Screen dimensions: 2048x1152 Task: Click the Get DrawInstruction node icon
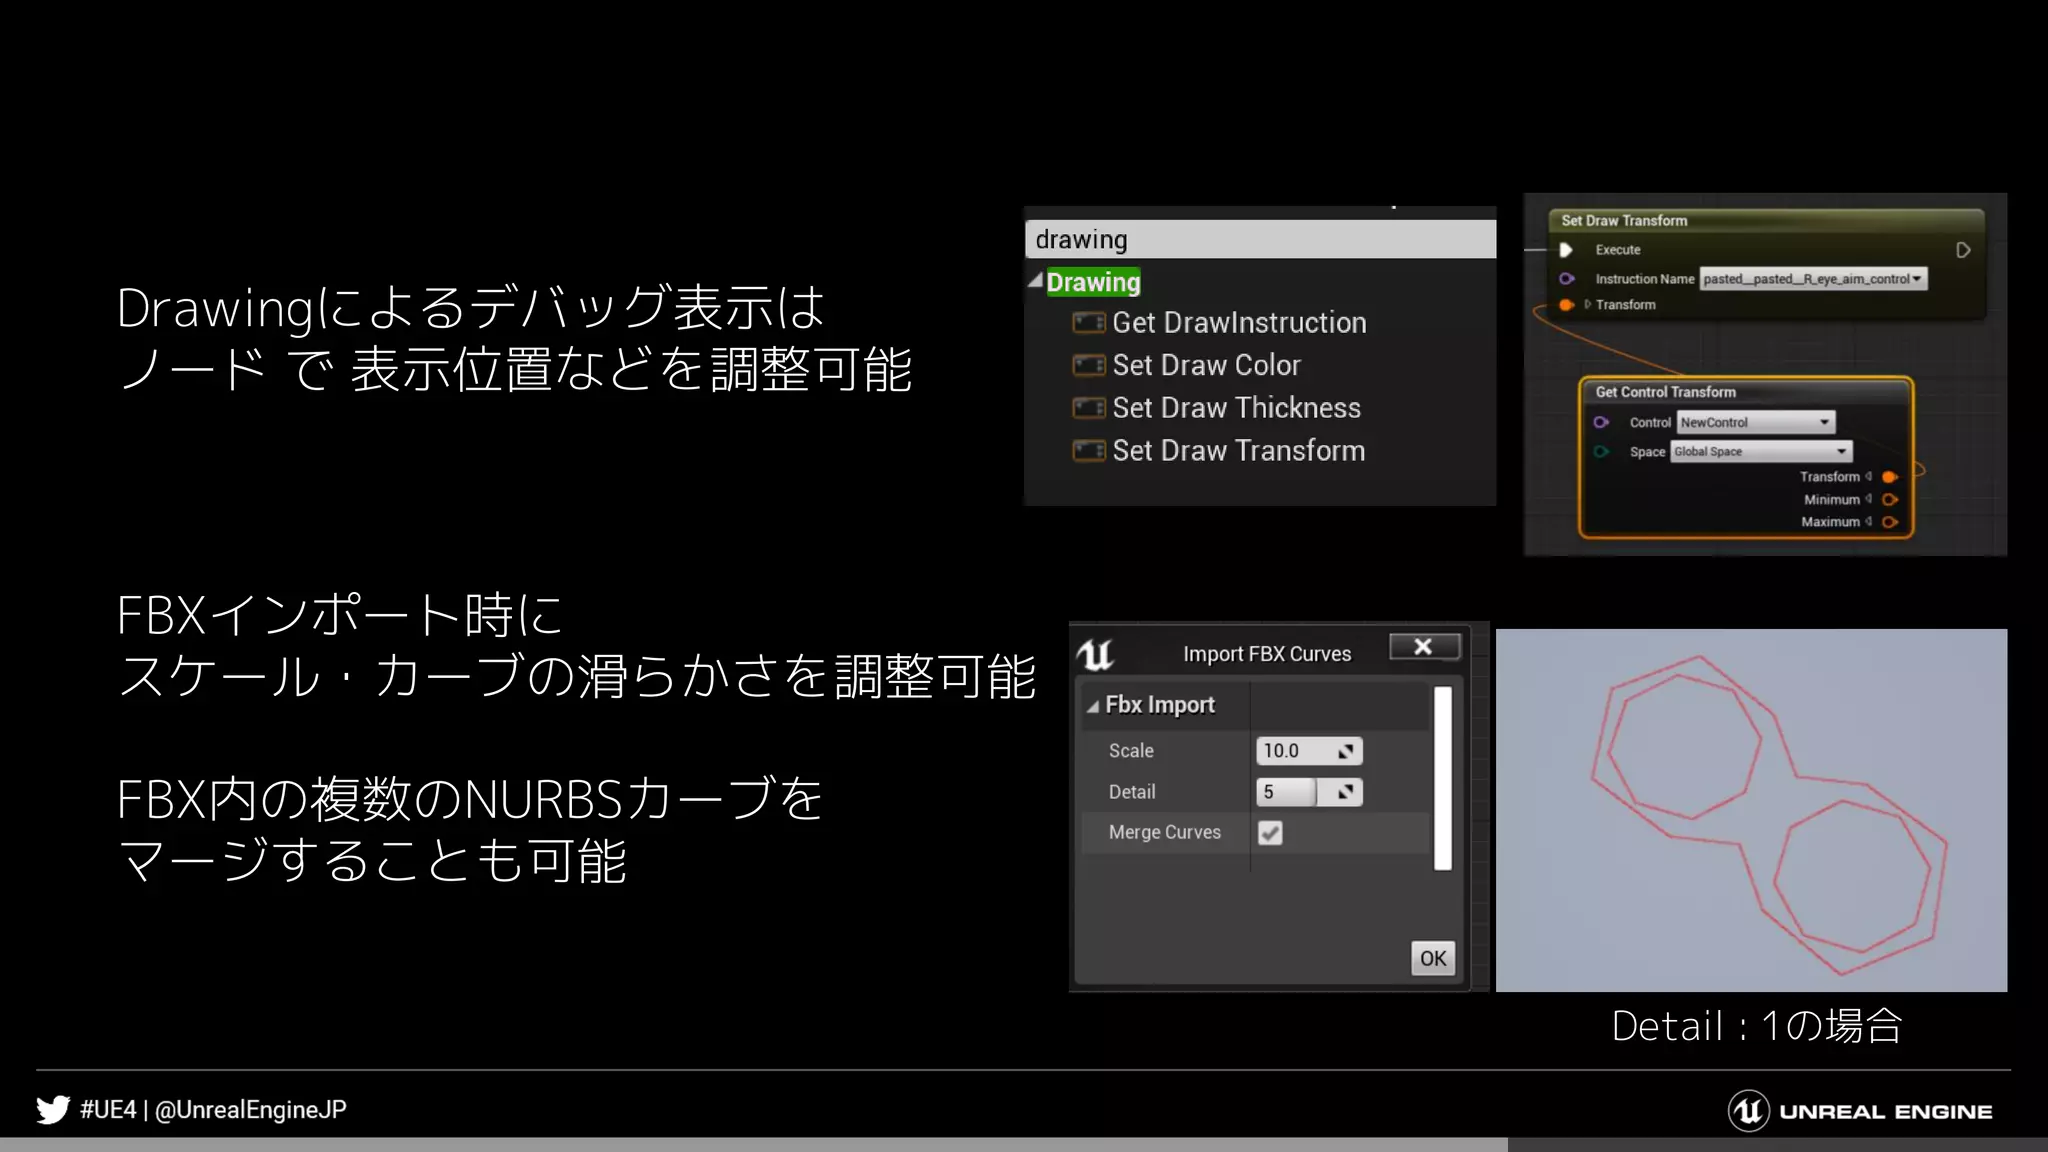(1088, 323)
